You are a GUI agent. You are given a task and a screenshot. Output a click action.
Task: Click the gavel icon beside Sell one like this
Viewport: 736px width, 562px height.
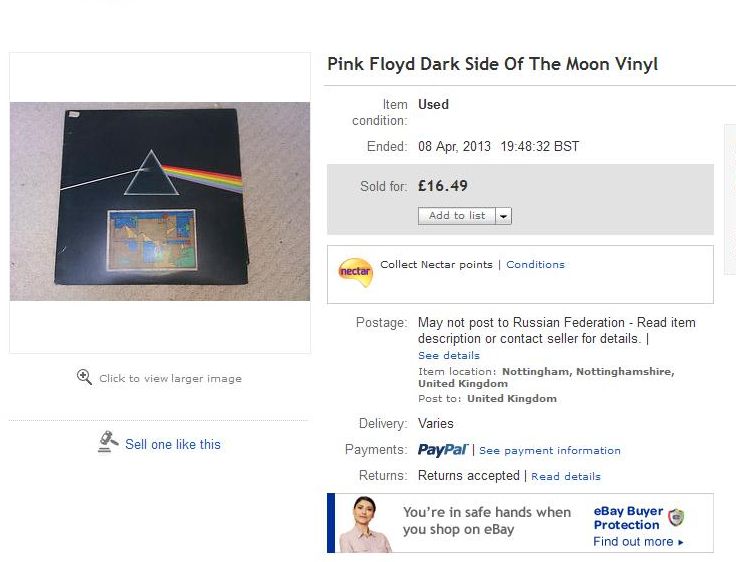[x=108, y=443]
